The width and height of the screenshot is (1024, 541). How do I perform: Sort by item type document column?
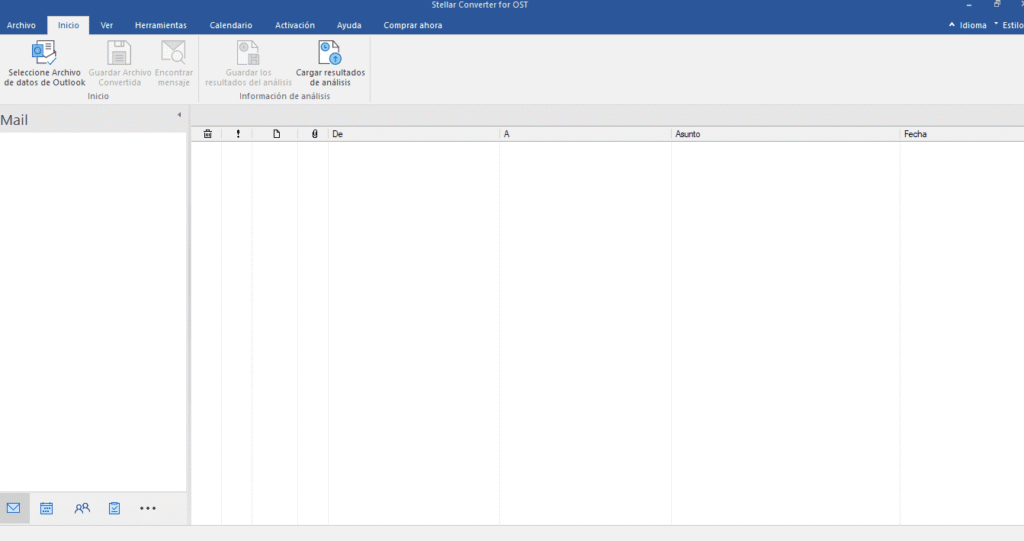276,134
